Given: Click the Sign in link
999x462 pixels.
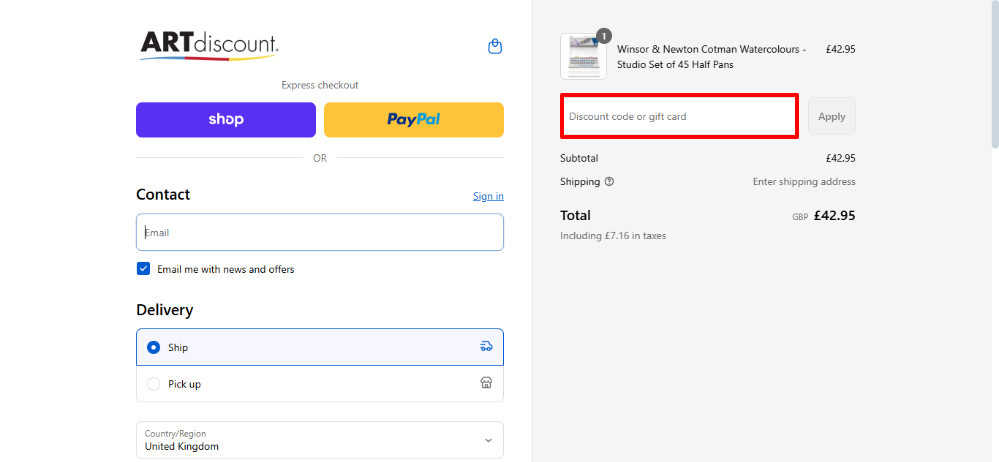Looking at the screenshot, I should (x=488, y=196).
